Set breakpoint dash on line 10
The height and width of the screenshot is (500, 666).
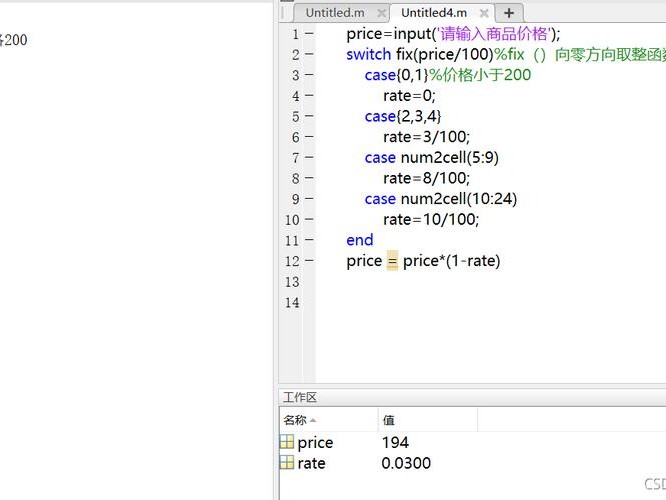(309, 219)
